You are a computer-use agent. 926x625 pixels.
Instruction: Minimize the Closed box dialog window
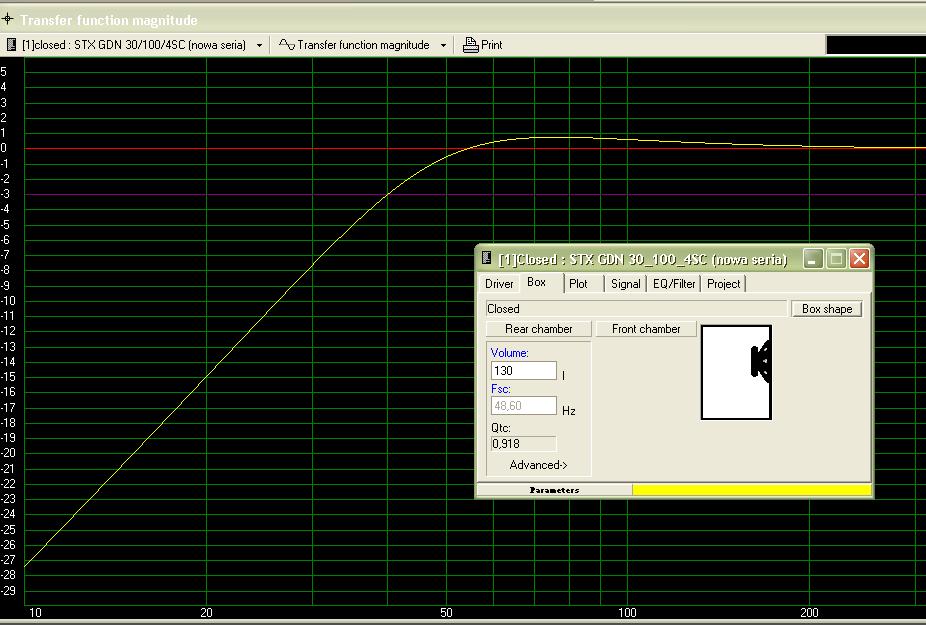pyautogui.click(x=813, y=259)
